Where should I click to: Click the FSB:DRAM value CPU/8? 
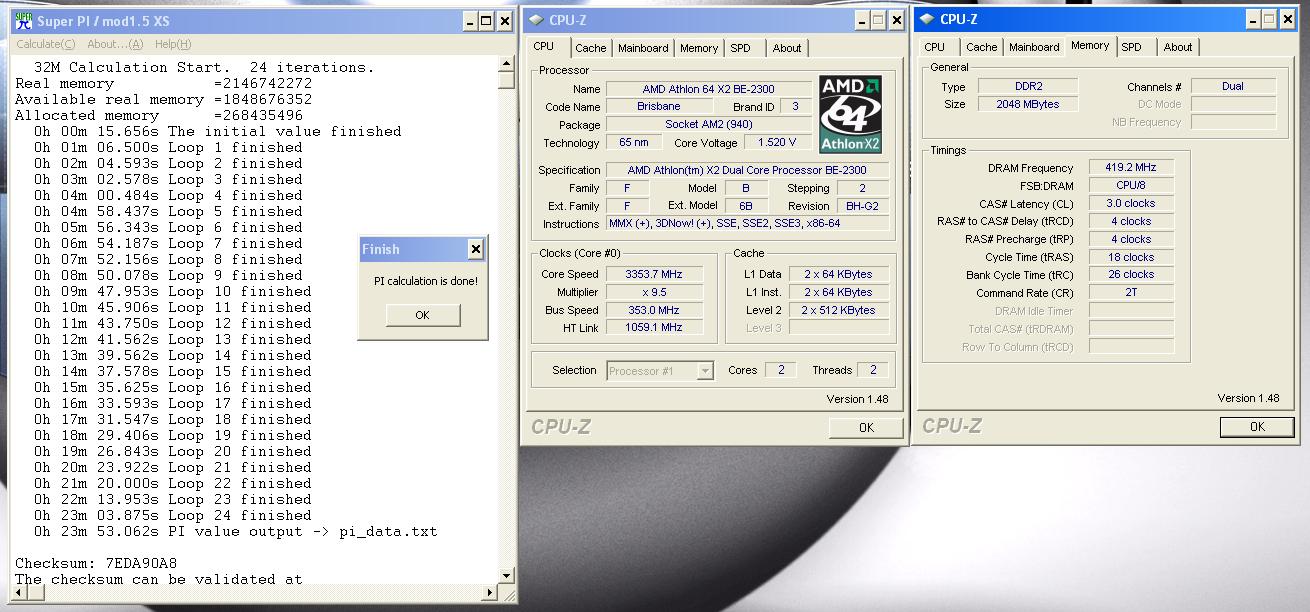[1130, 186]
